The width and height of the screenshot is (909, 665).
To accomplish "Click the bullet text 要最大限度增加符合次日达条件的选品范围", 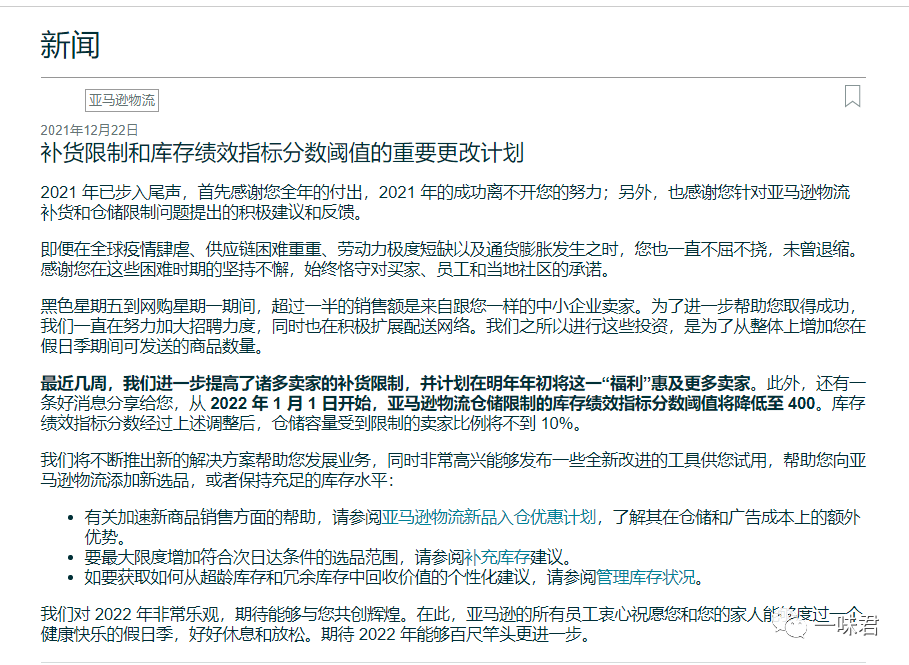I will [241, 557].
